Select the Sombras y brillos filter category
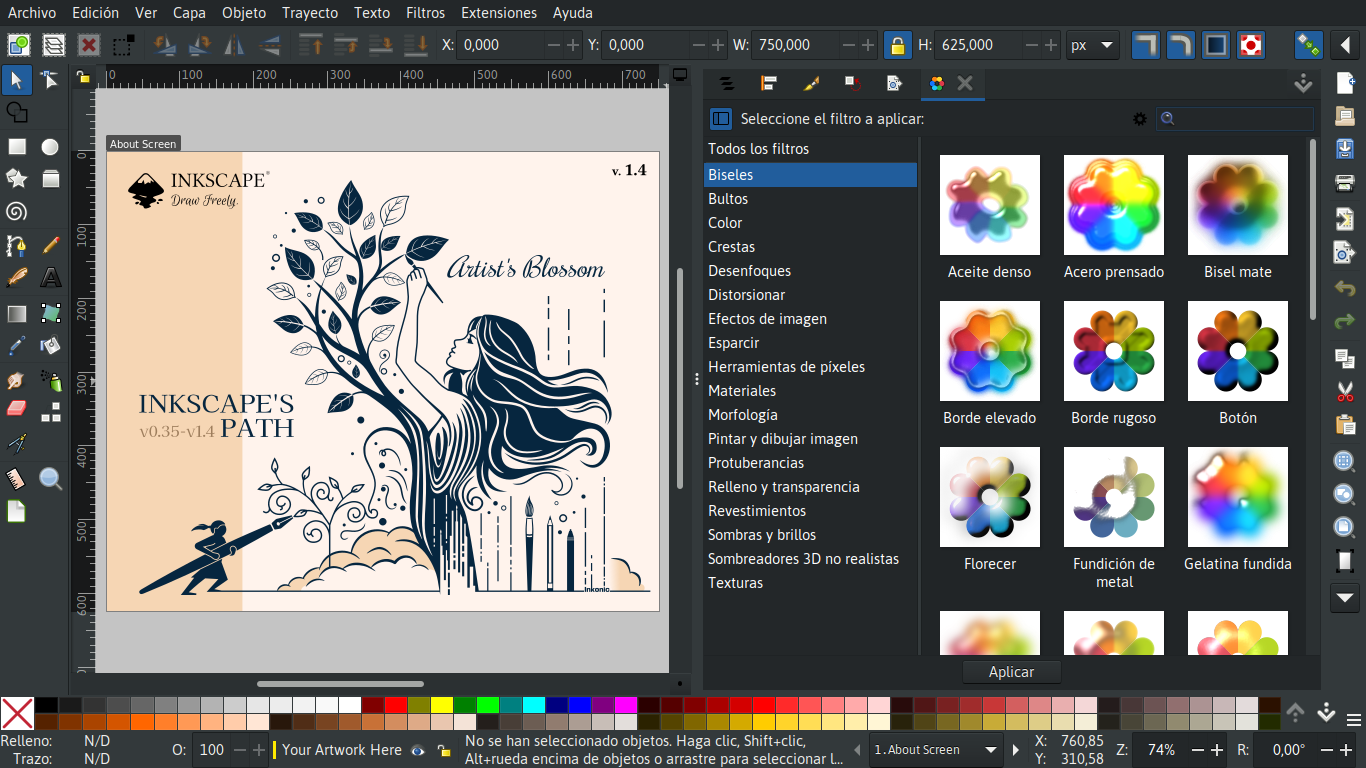 click(762, 535)
